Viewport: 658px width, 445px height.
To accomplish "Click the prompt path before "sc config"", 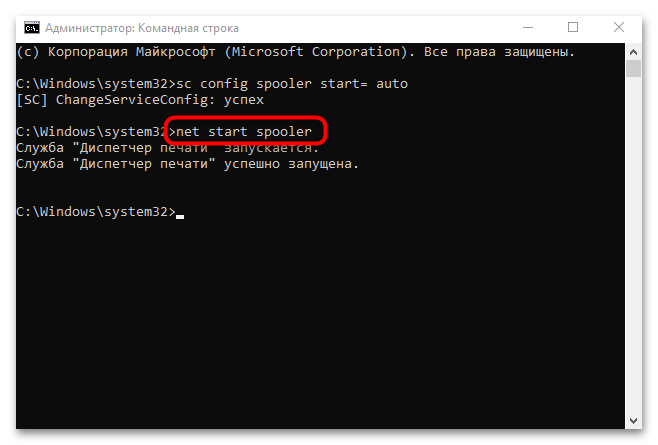I will pos(95,82).
